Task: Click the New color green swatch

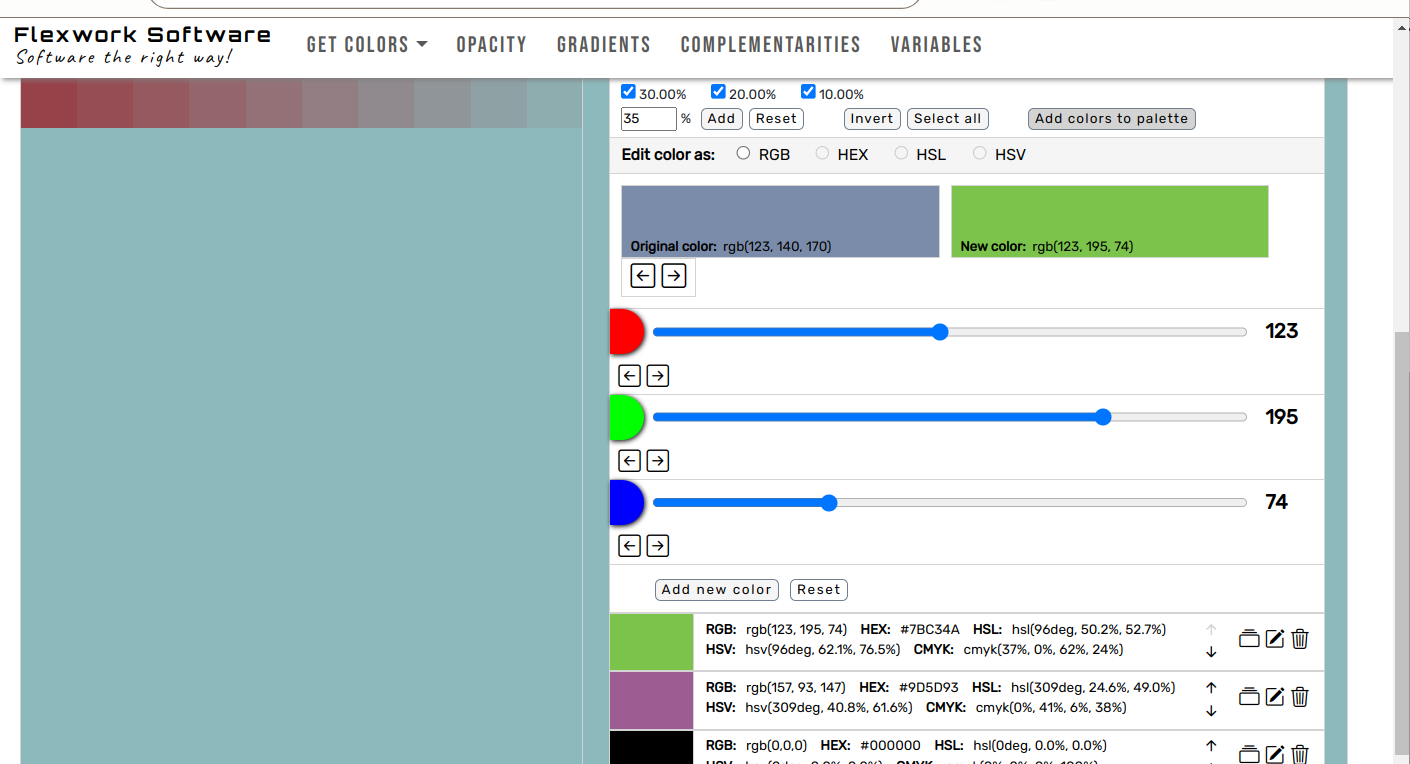Action: [1110, 221]
